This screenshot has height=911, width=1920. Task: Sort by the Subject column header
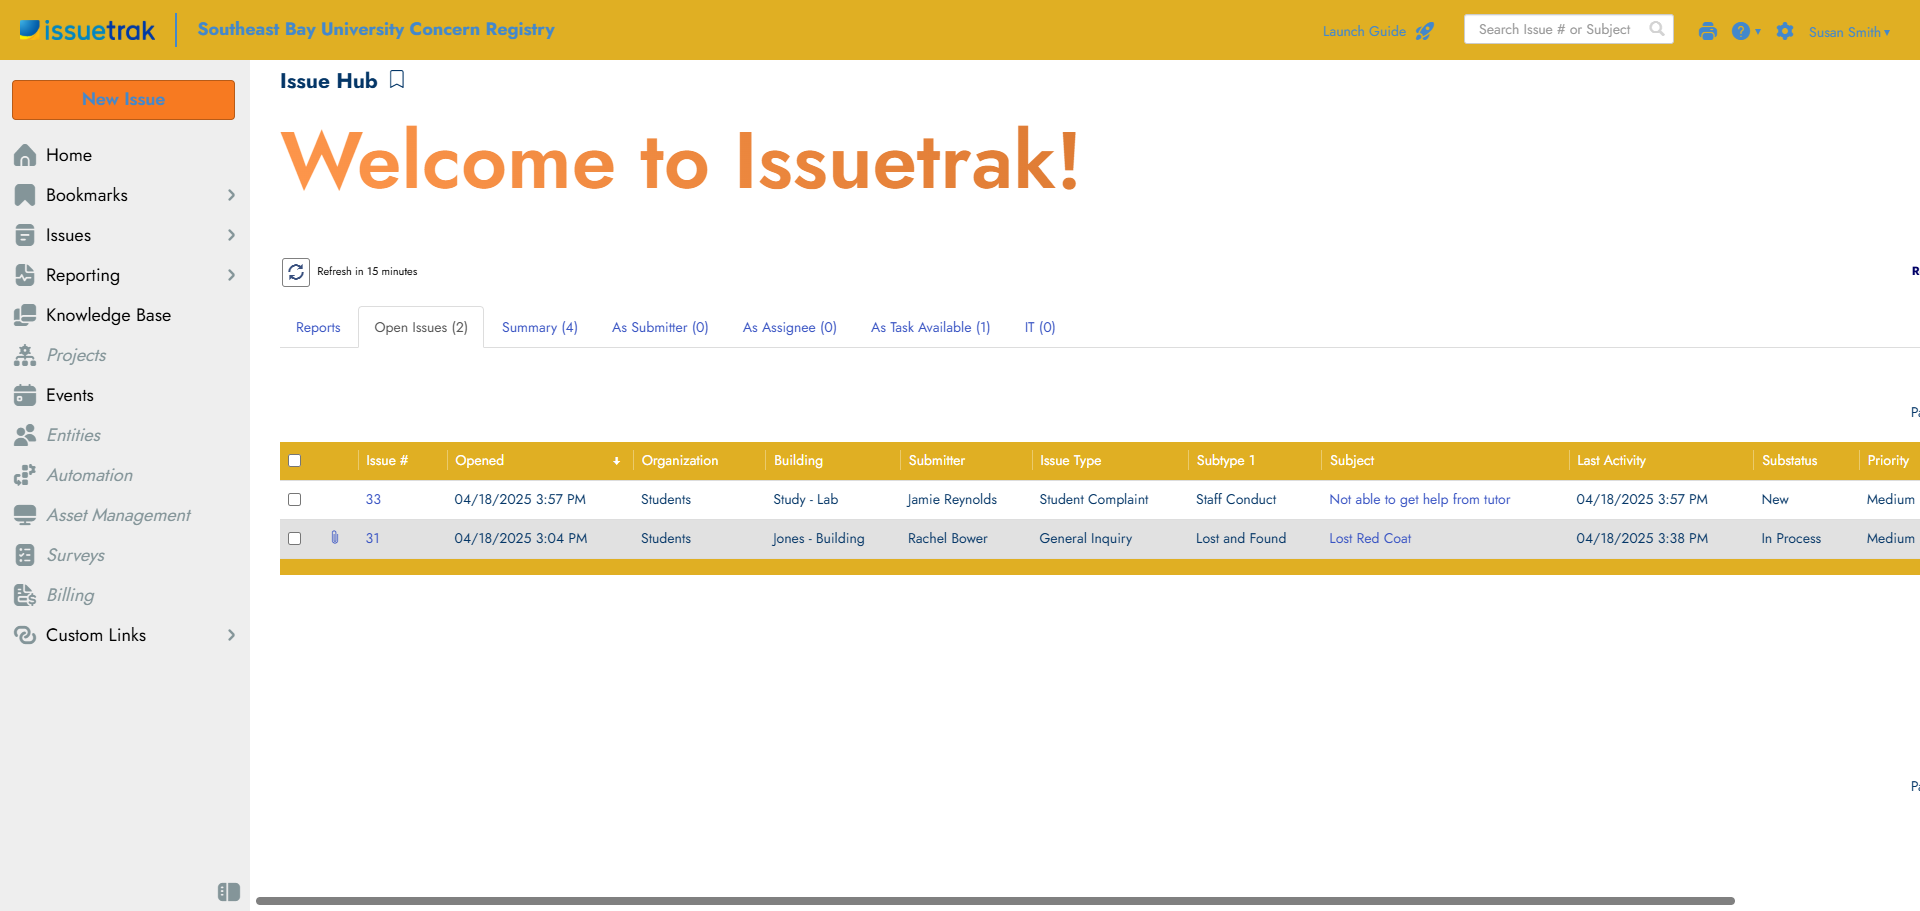tap(1352, 461)
